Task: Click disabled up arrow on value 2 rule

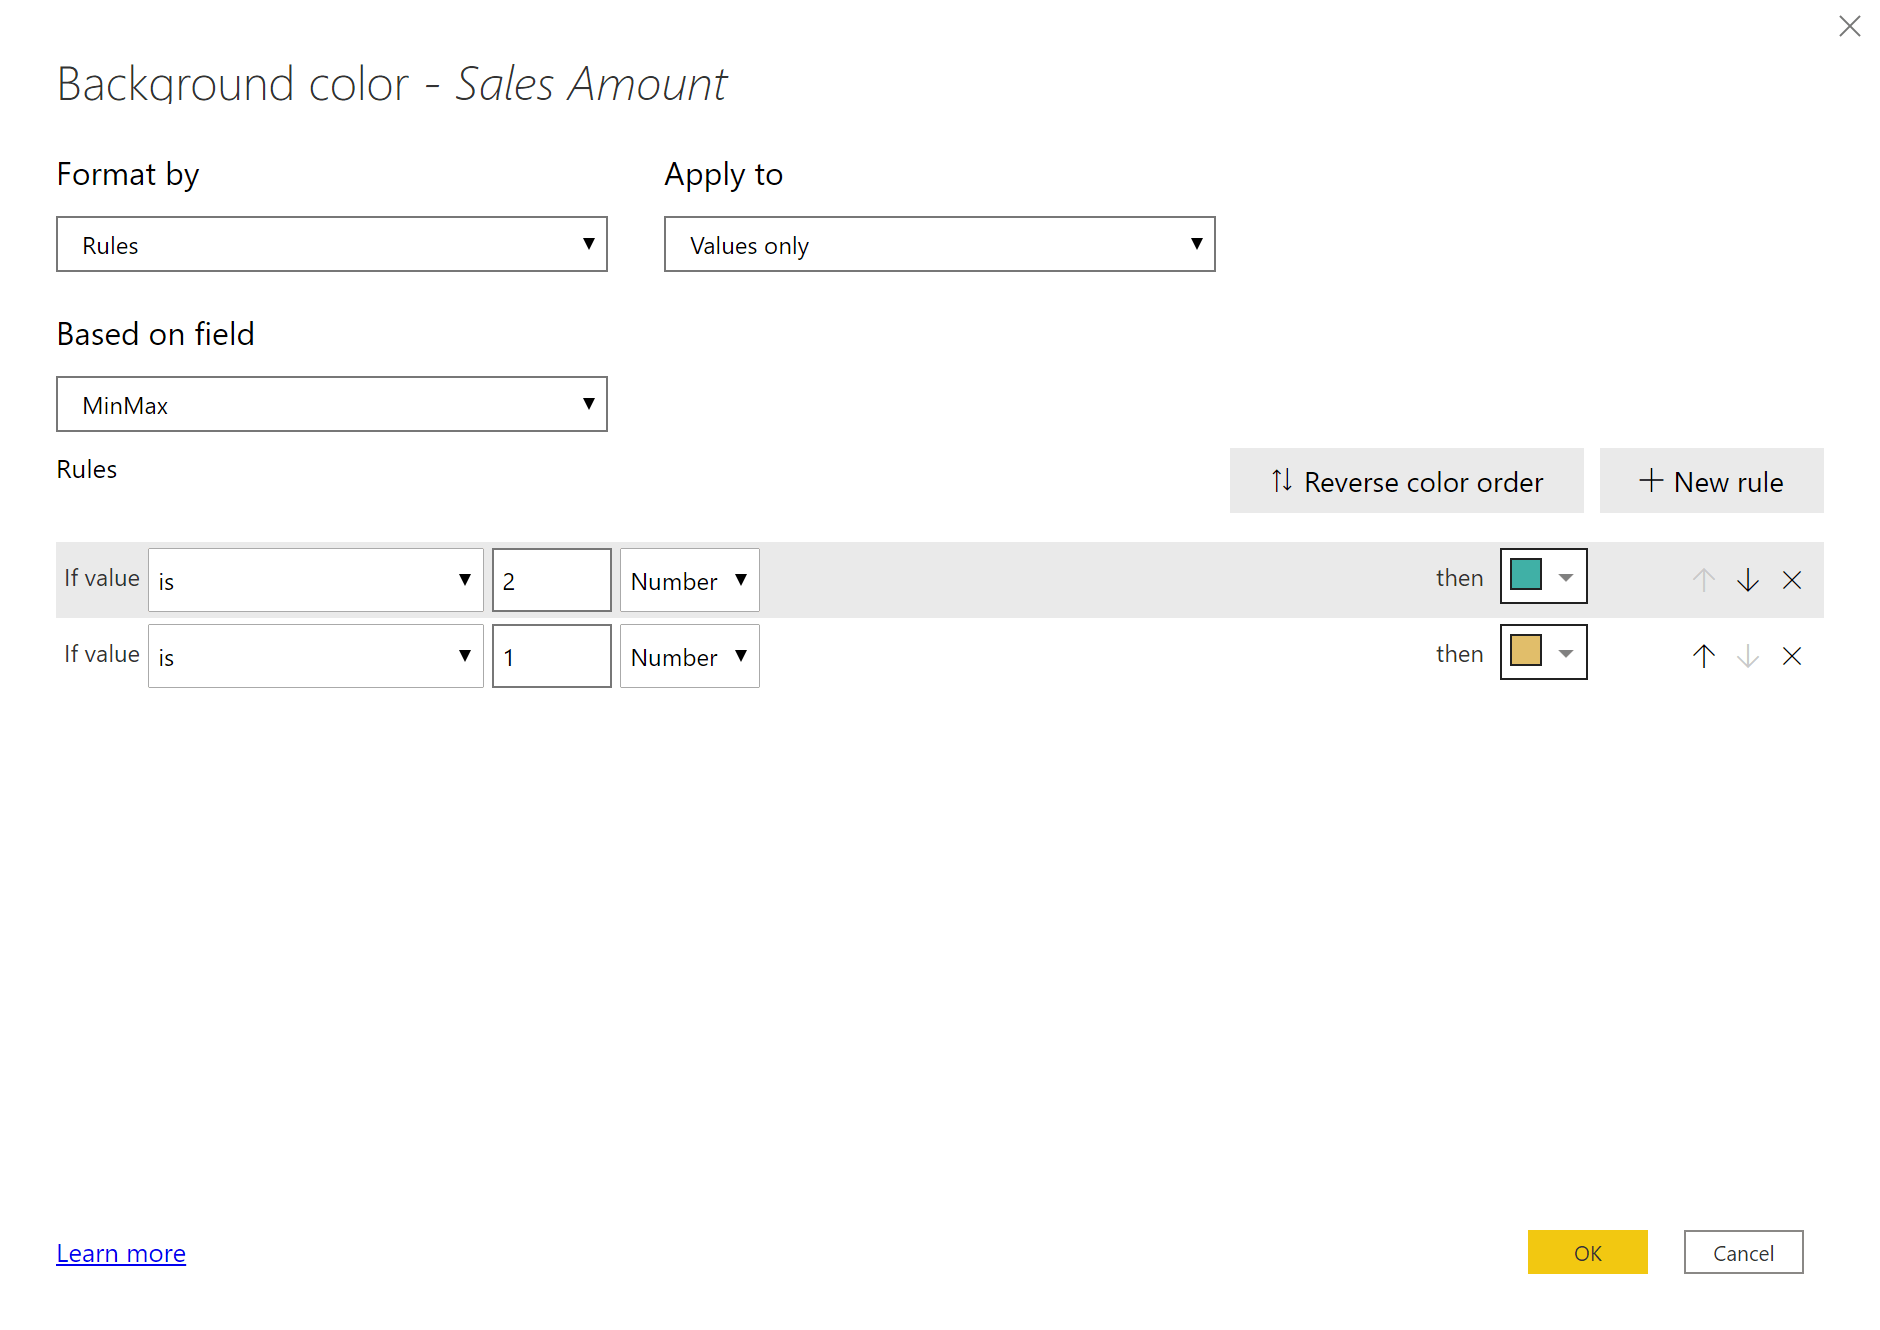Action: (1703, 580)
